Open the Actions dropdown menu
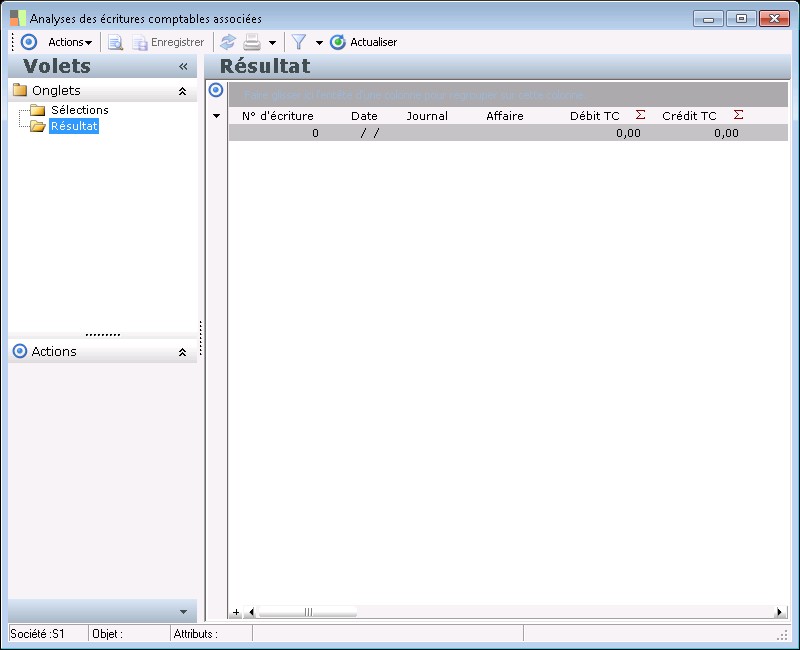Screen dimensions: 800x650 (x=70, y=42)
